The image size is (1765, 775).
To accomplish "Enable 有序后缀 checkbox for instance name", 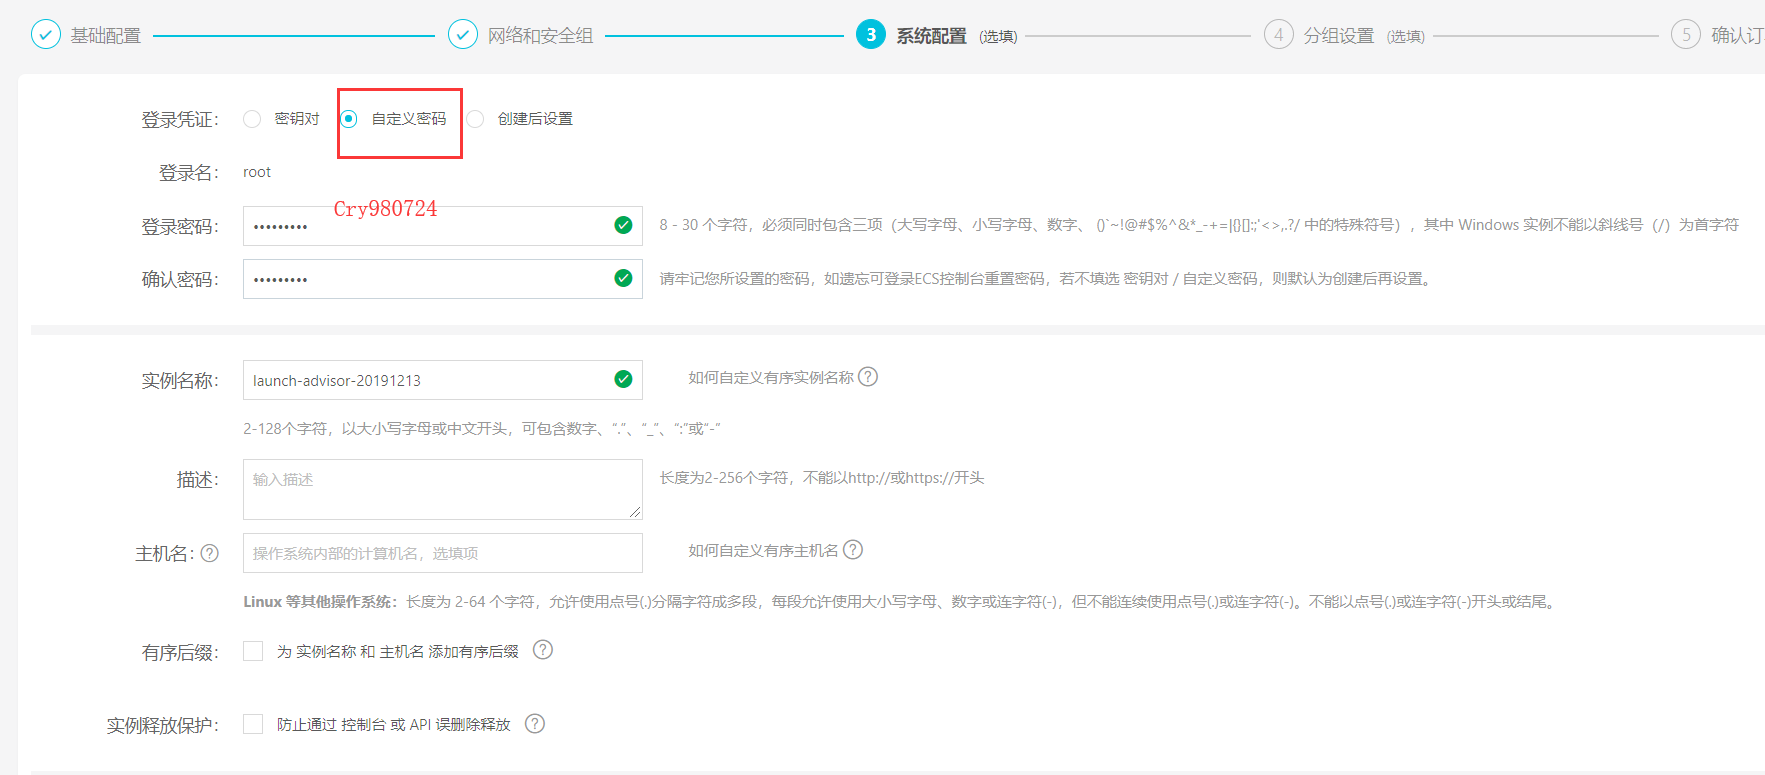I will (253, 651).
